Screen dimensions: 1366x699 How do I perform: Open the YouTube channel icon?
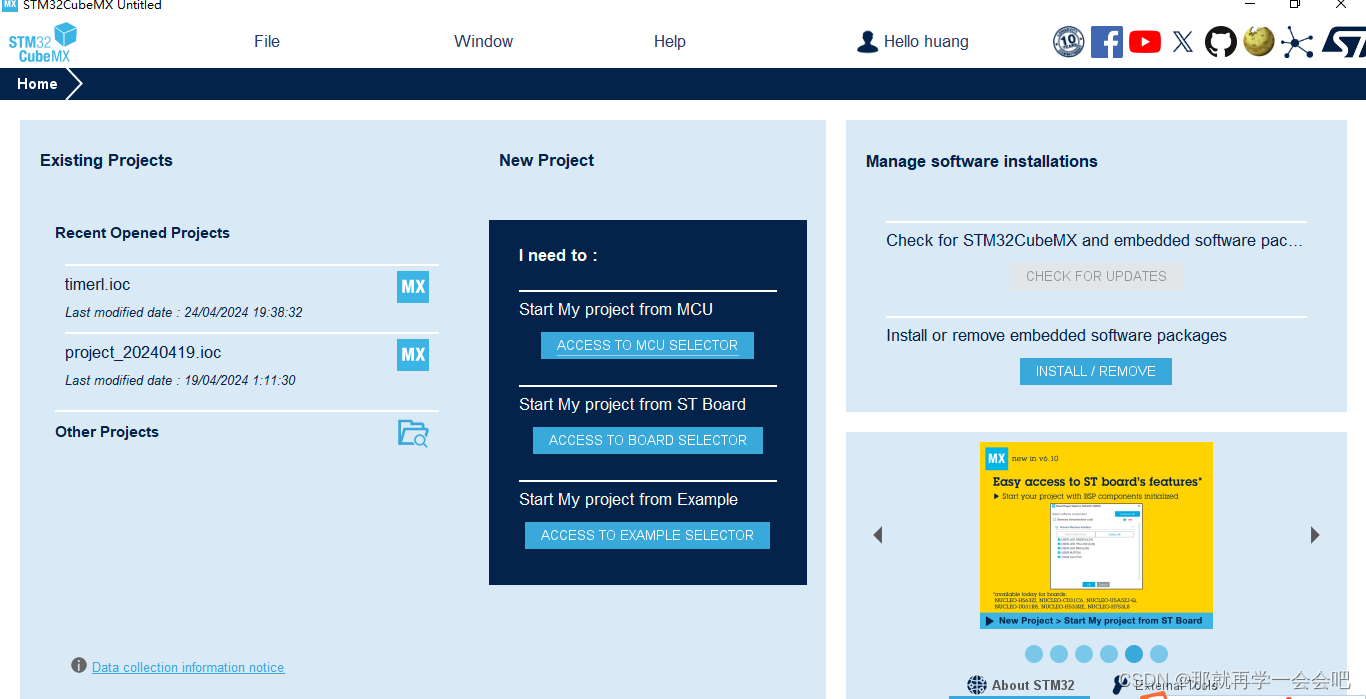click(1145, 42)
